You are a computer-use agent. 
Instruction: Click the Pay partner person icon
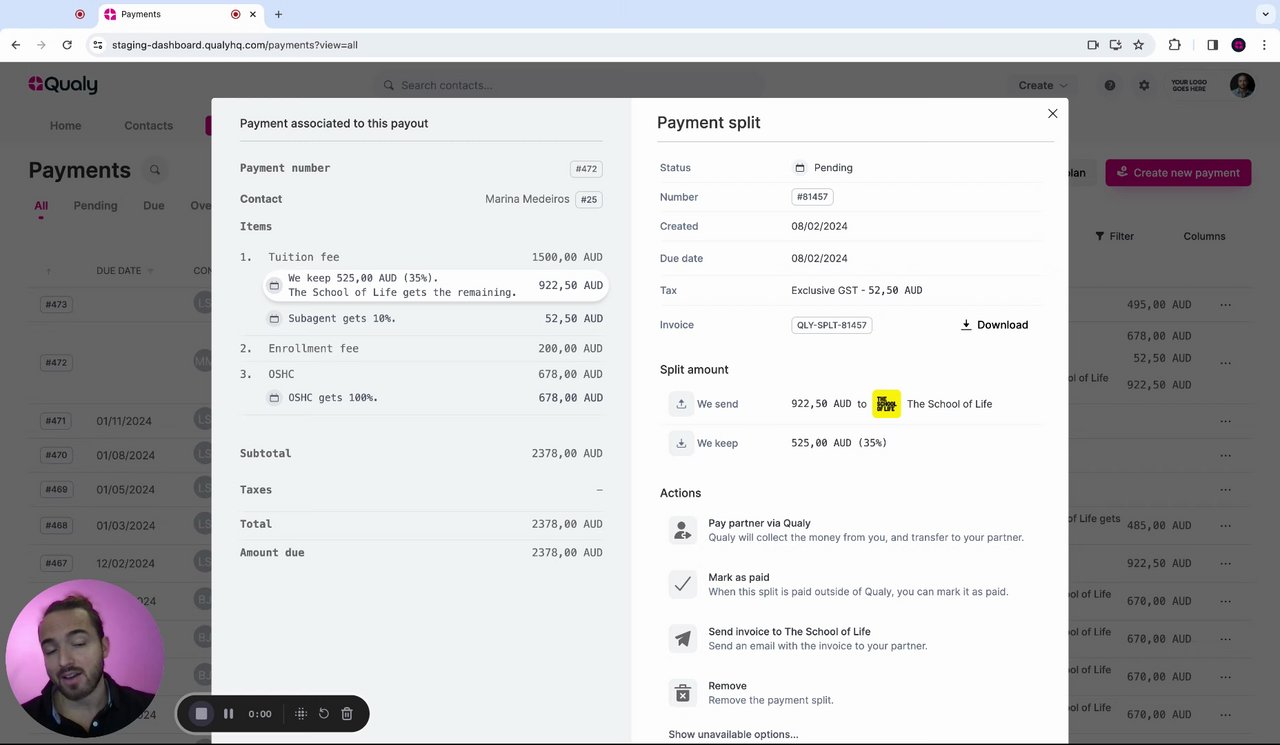(682, 530)
